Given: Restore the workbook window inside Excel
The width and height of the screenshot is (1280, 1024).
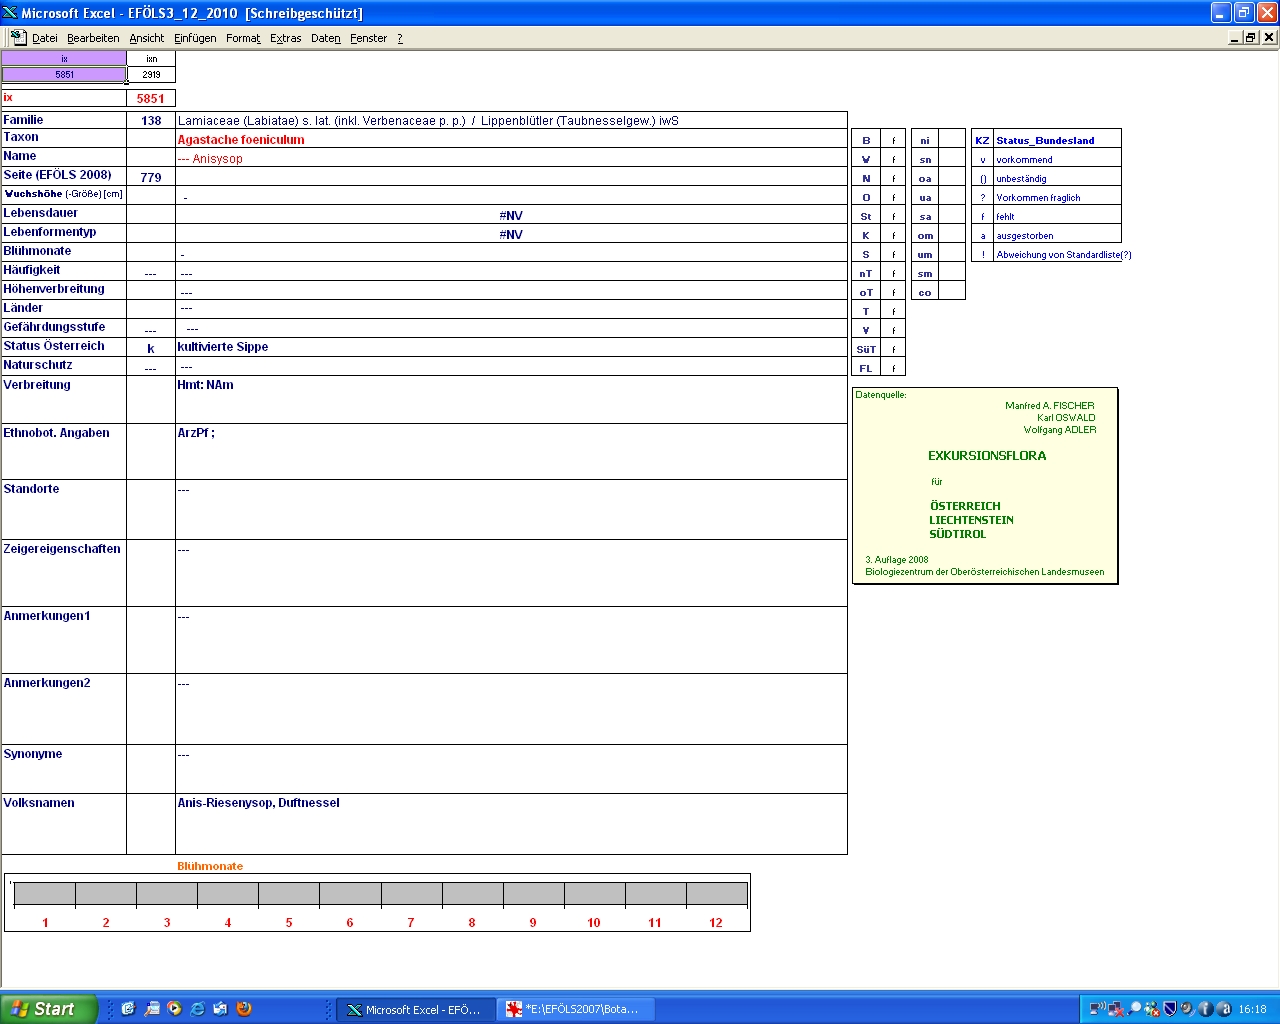Looking at the screenshot, I should (x=1251, y=37).
